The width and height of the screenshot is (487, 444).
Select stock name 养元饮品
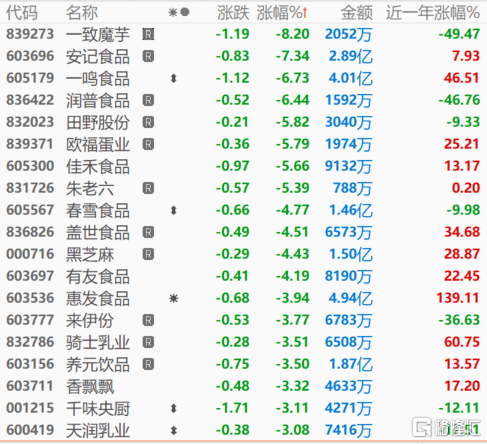pyautogui.click(x=98, y=364)
